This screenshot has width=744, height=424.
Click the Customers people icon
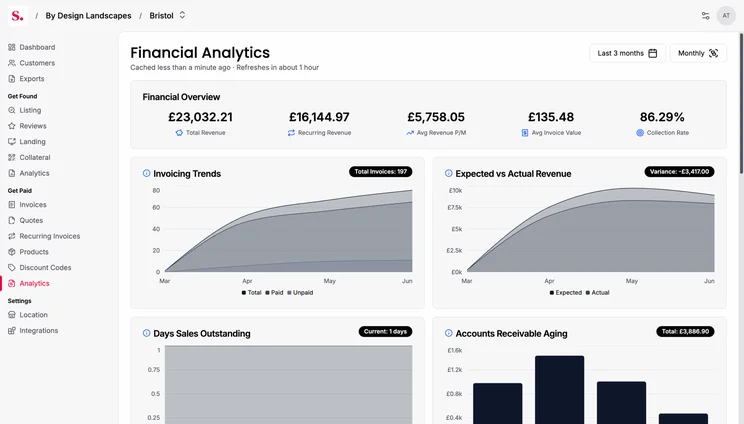click(x=12, y=63)
